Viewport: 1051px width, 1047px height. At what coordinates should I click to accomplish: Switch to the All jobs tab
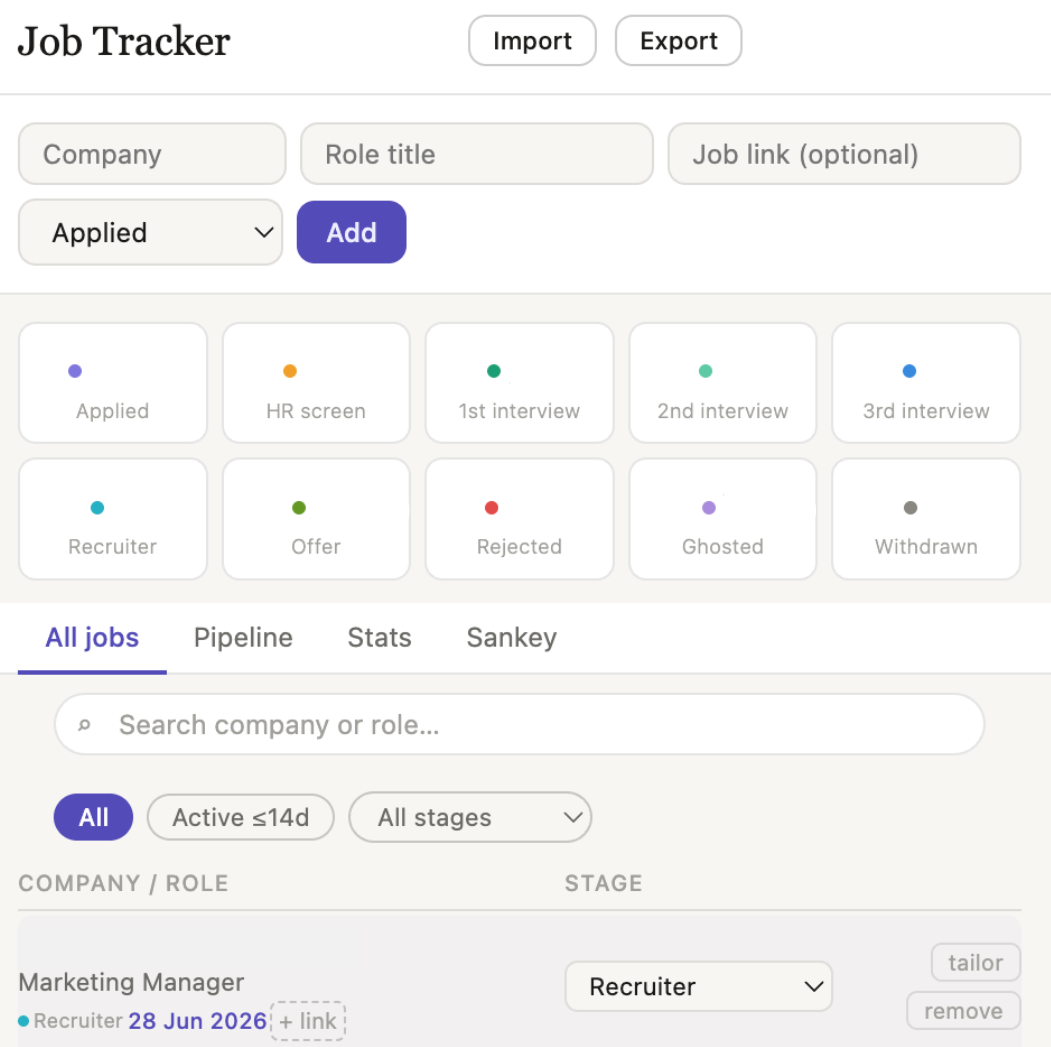point(92,637)
